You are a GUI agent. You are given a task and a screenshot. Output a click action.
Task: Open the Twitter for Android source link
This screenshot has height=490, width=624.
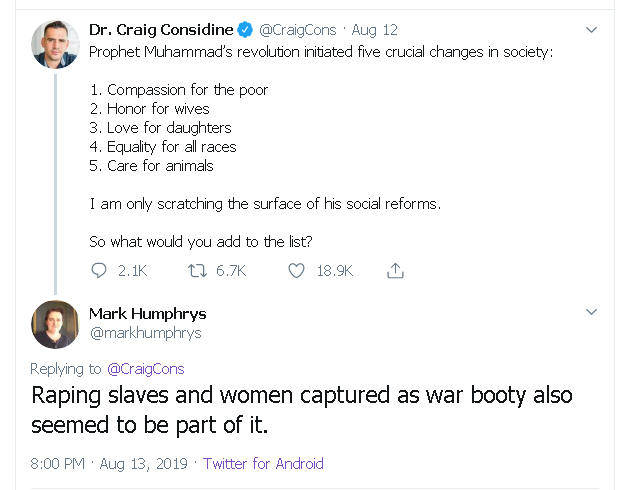pos(263,463)
